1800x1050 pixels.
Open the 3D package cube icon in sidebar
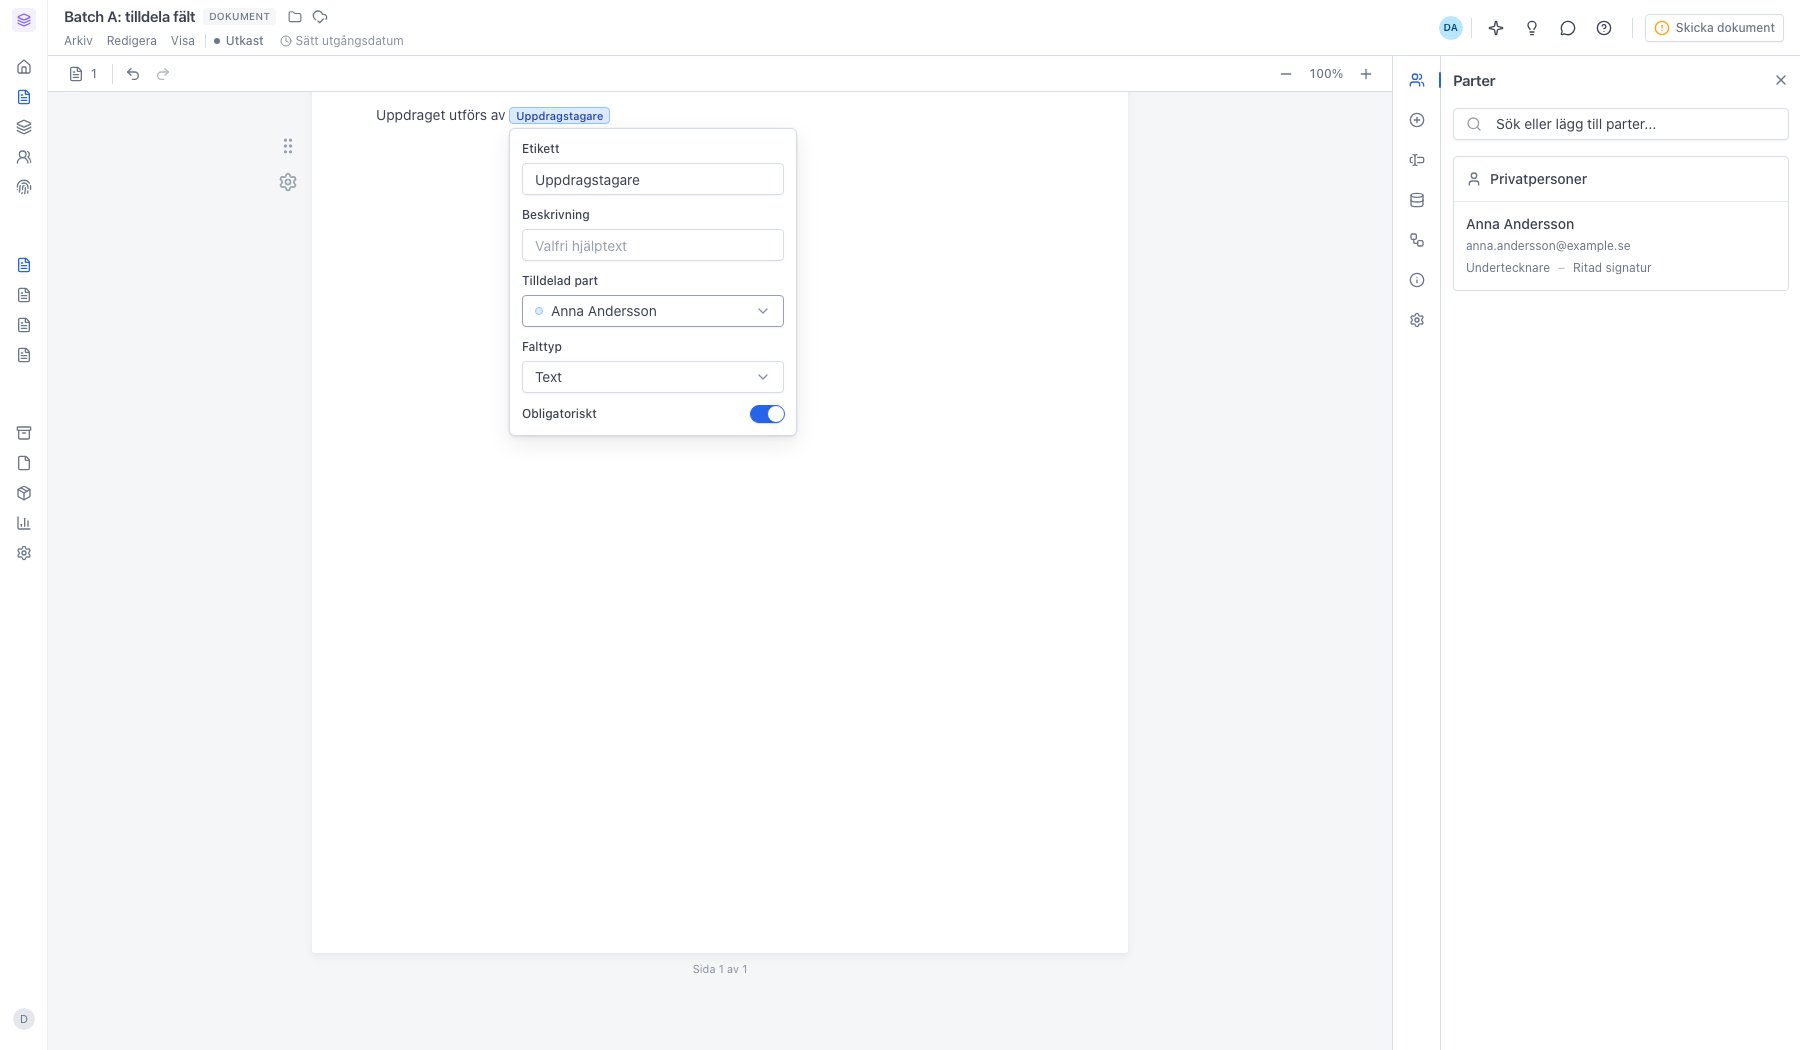(x=24, y=493)
